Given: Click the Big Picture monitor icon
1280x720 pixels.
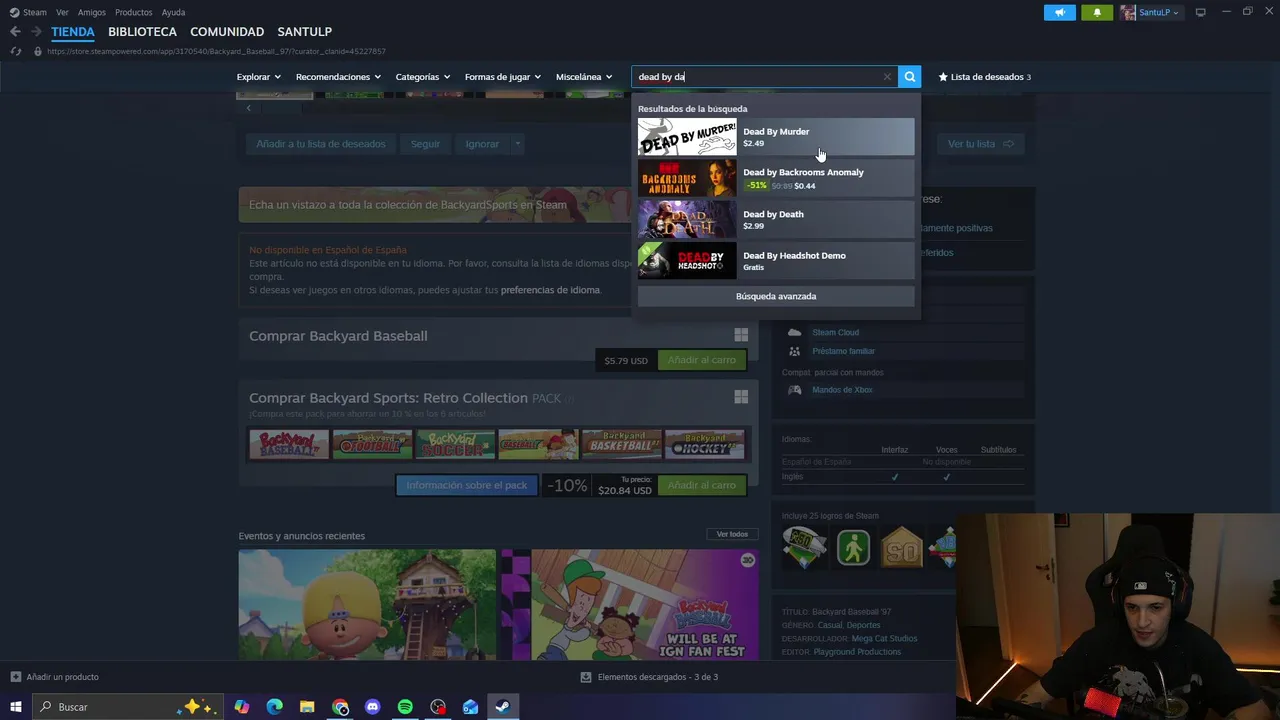Looking at the screenshot, I should 1201,12.
